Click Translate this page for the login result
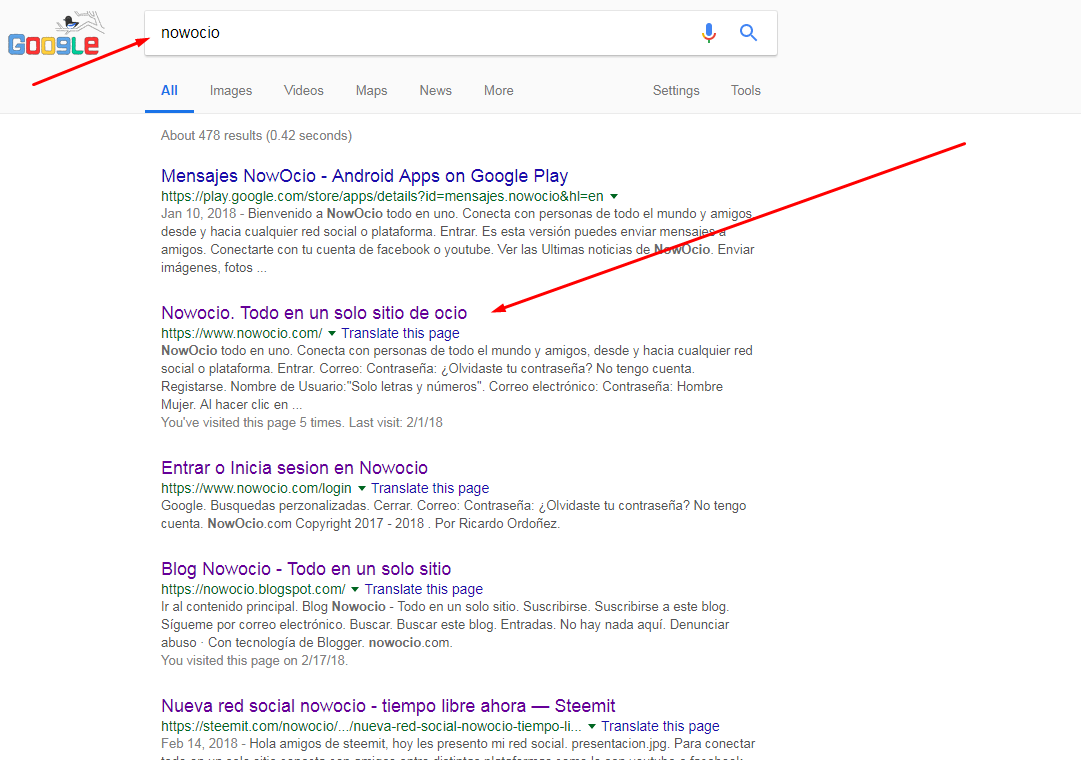Screen dimensions: 1081x760 pyautogui.click(x=430, y=488)
